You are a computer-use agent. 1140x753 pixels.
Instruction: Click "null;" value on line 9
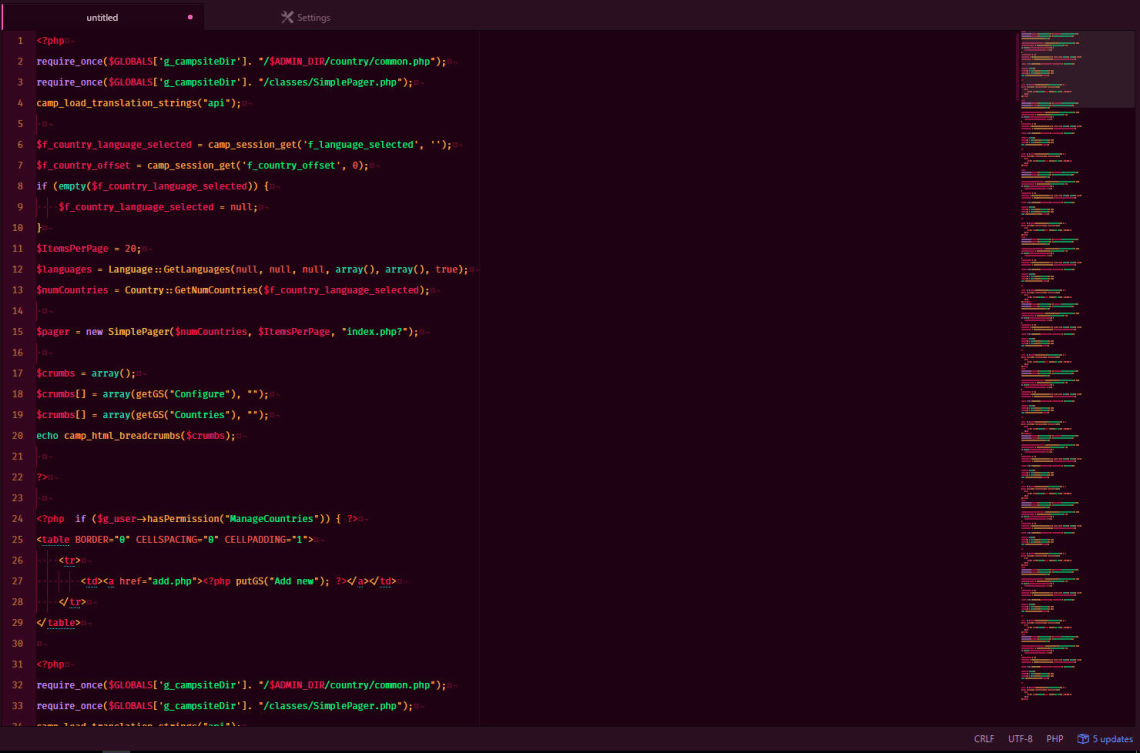click(244, 207)
